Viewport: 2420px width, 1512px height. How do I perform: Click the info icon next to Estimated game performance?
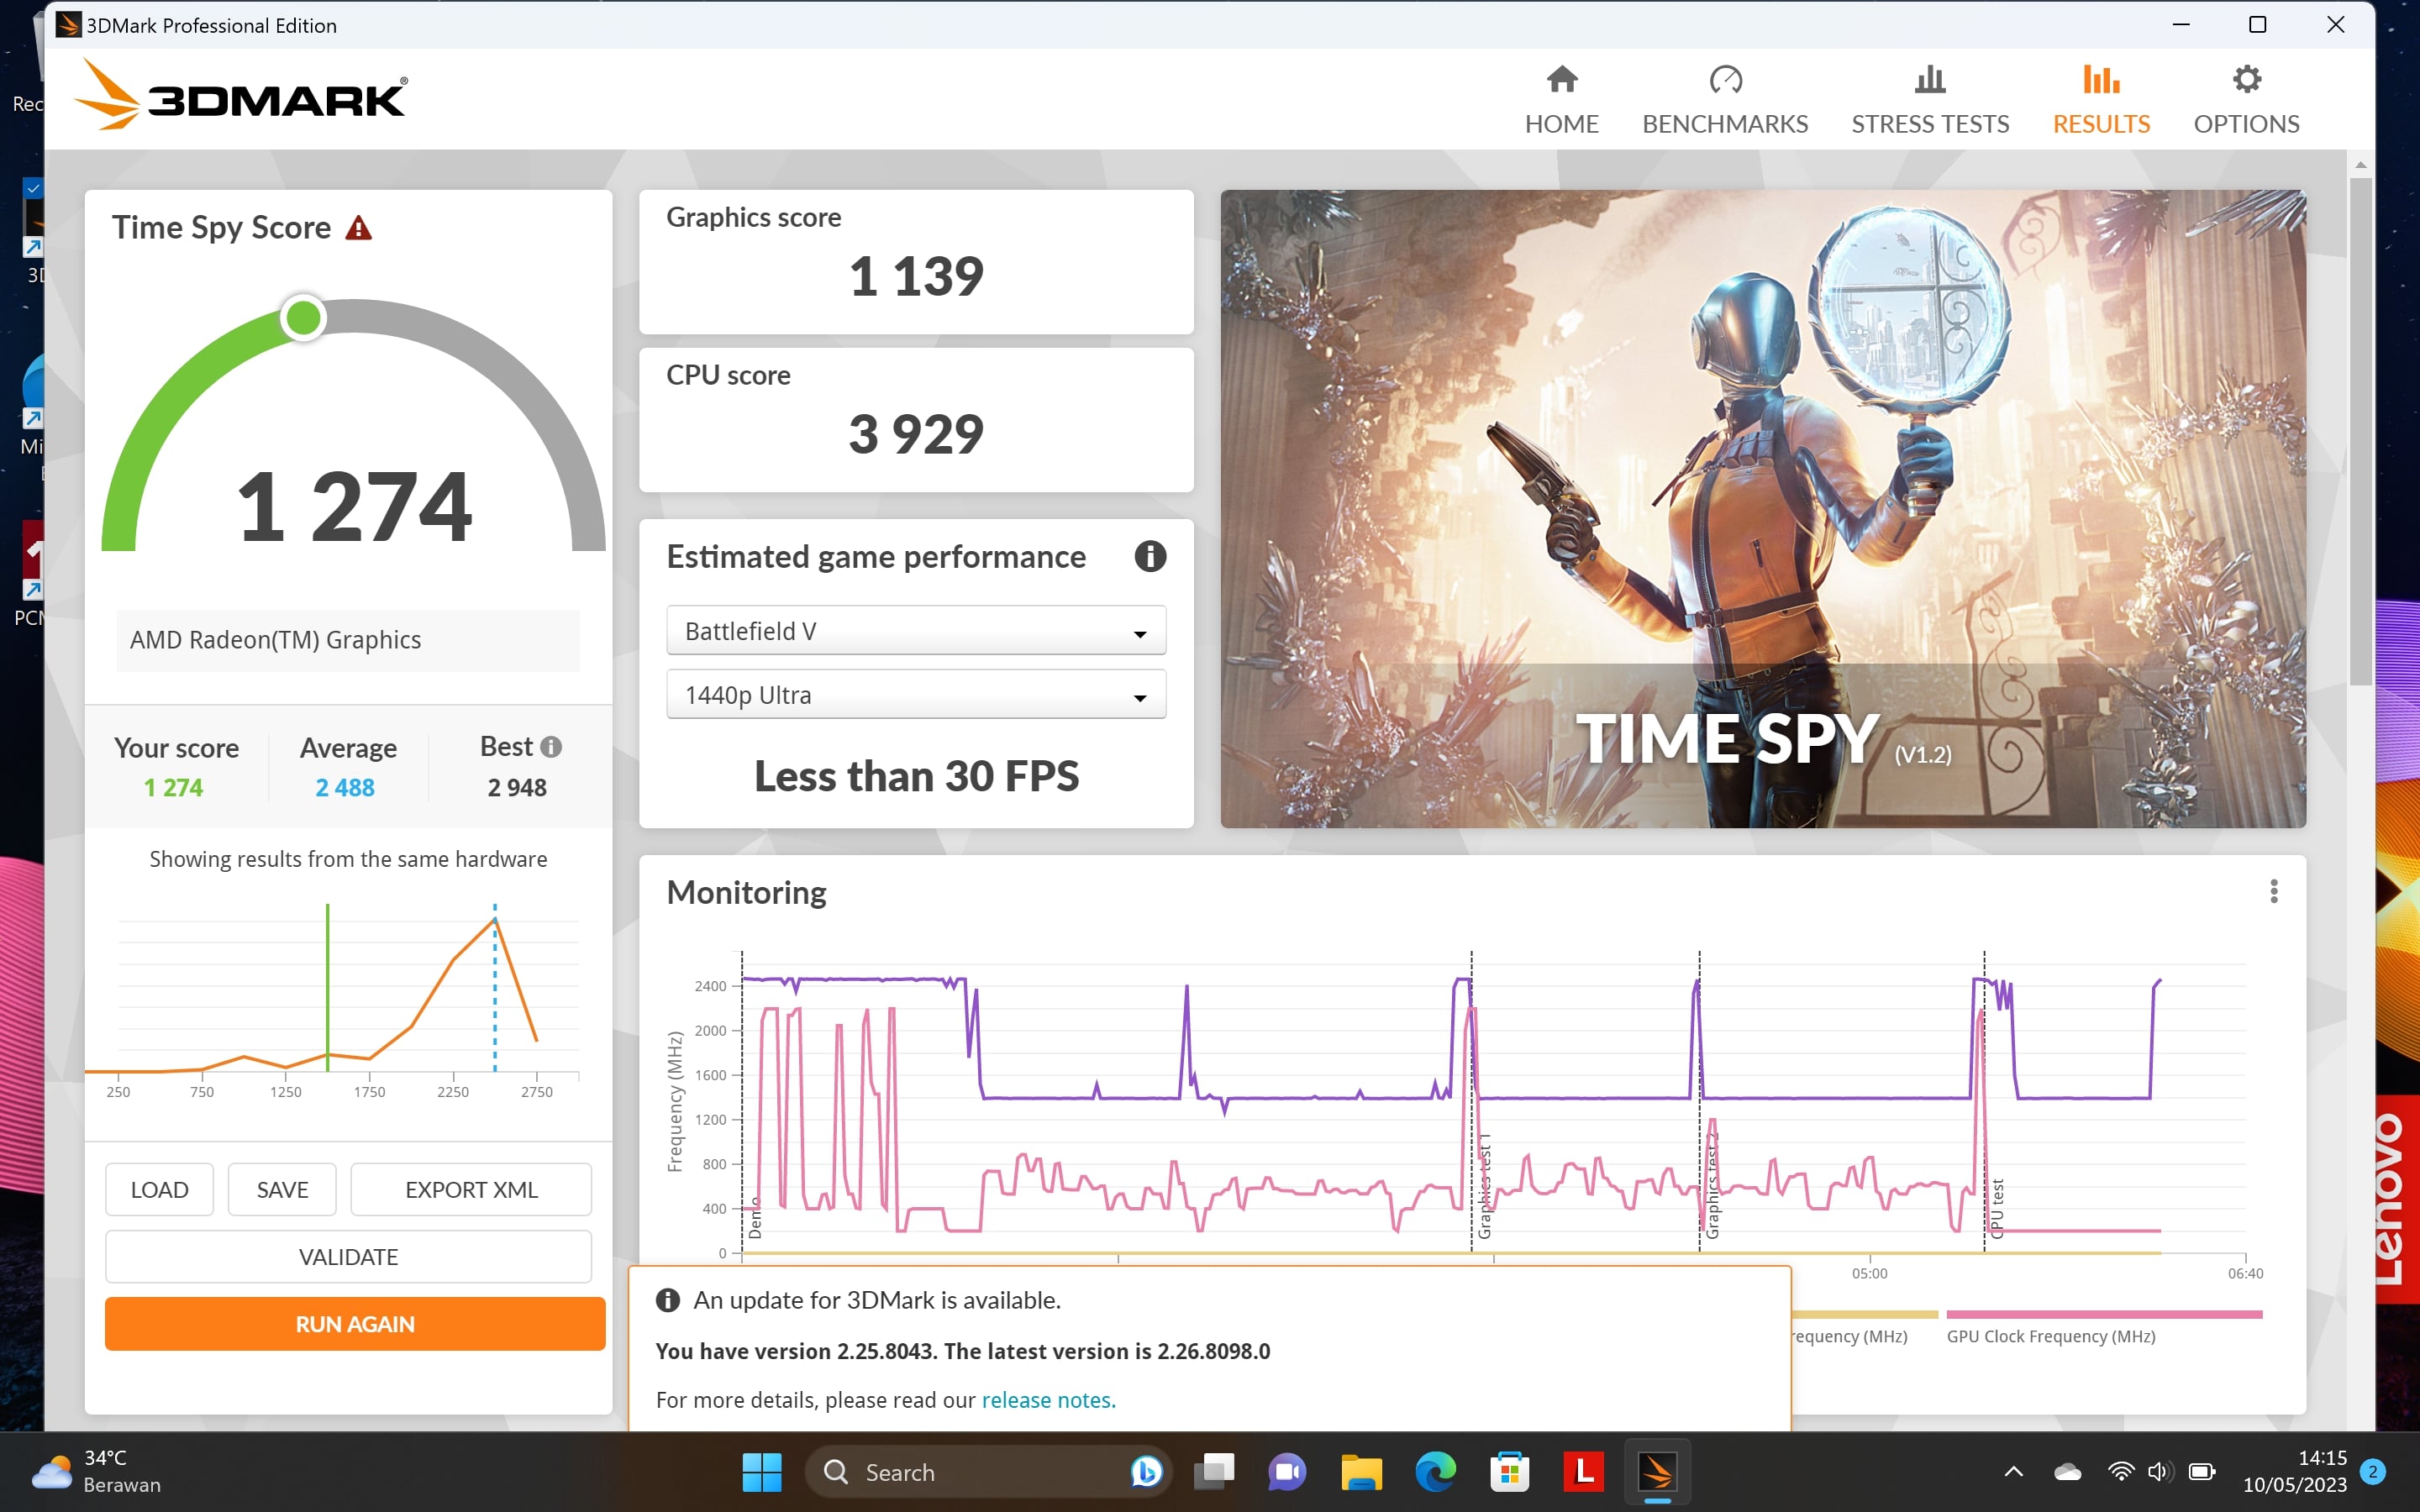[x=1150, y=557]
